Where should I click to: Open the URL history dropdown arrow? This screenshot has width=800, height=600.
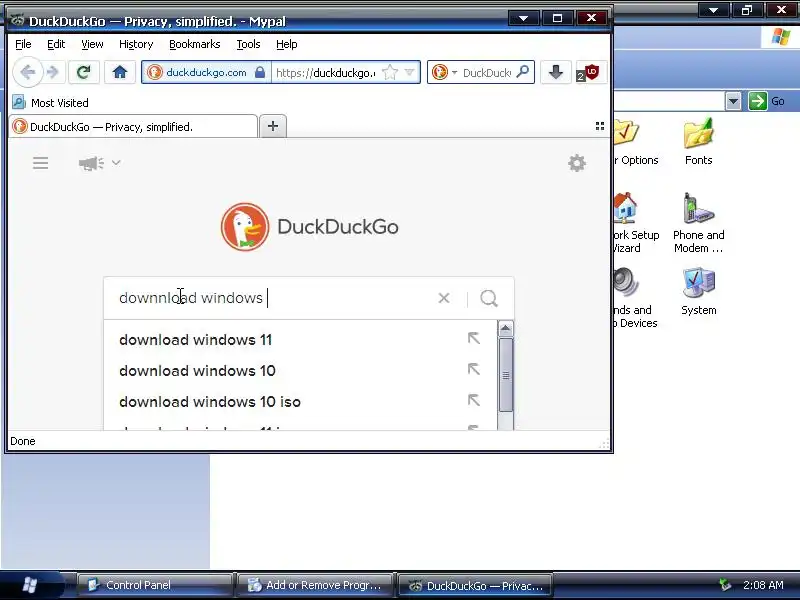pyautogui.click(x=409, y=72)
